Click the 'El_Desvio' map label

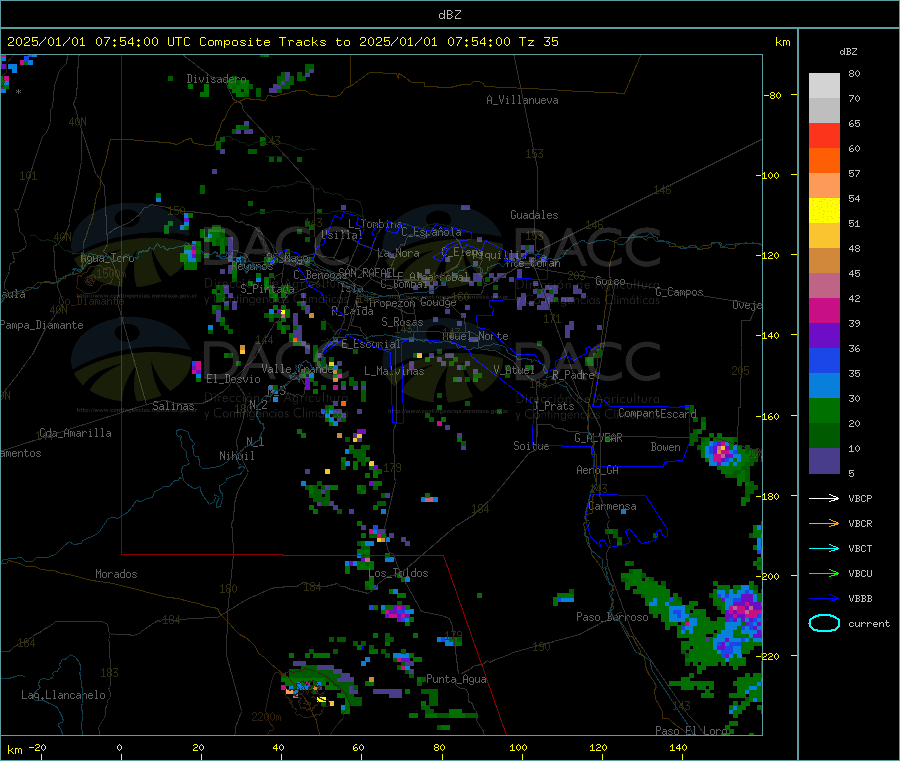click(233, 379)
